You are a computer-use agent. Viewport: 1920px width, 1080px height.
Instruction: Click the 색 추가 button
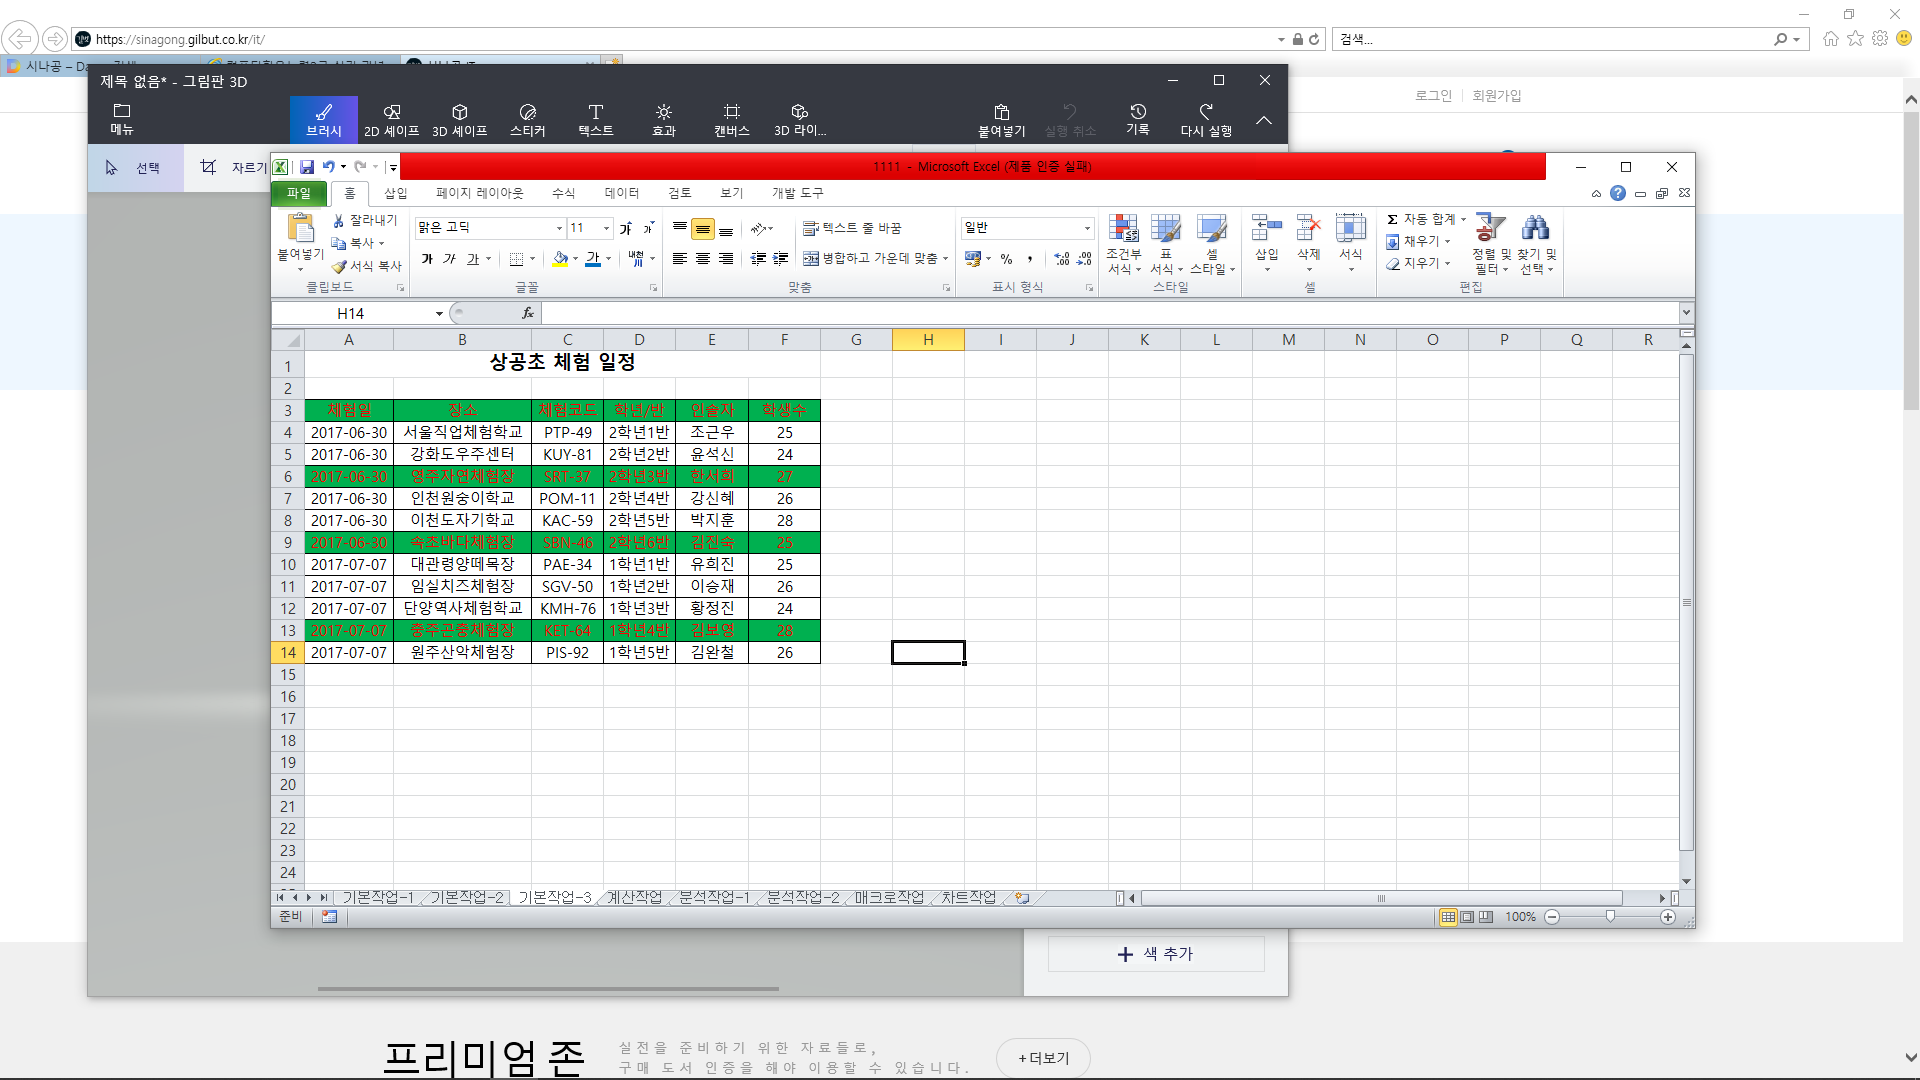point(1155,954)
